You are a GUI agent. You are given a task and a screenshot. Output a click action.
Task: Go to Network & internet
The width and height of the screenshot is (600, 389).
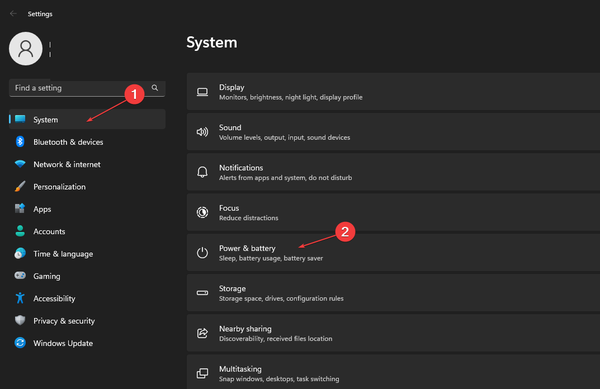point(87,164)
